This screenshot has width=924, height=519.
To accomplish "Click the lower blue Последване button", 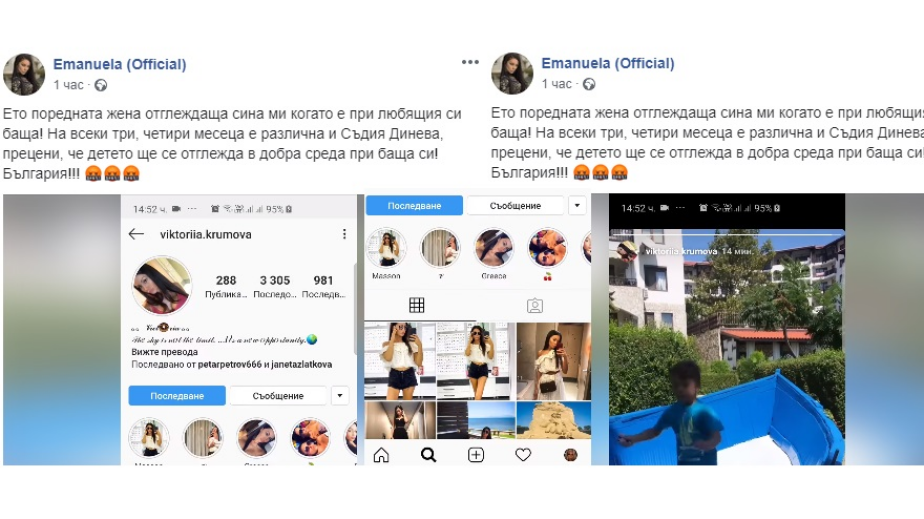I will 177,395.
